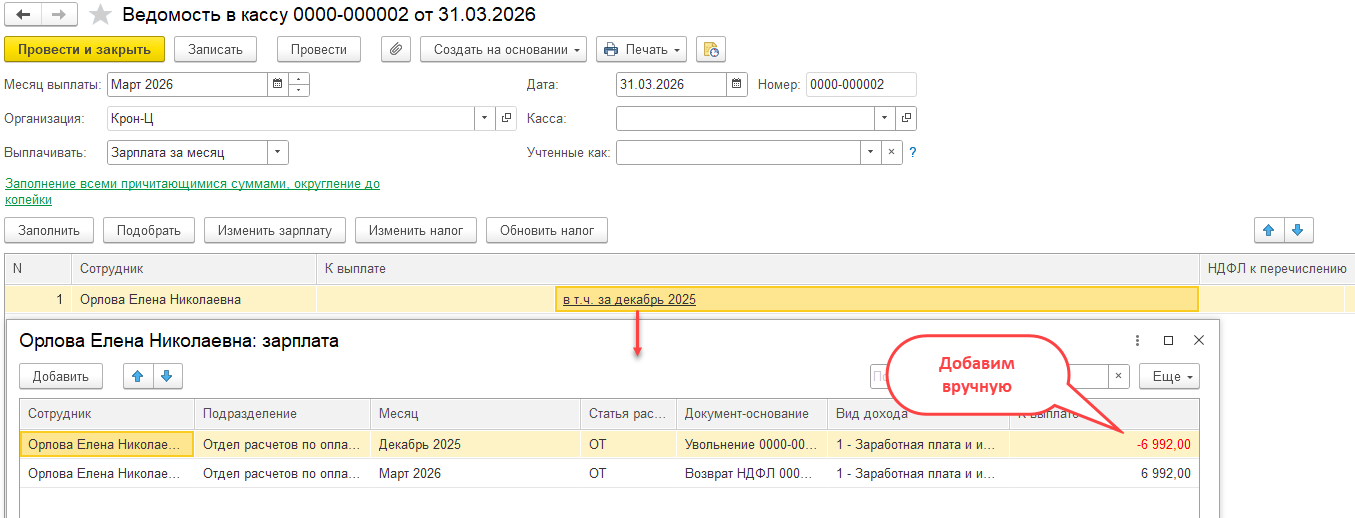Click Добавить button in salary popup
Image resolution: width=1355 pixels, height=518 pixels.
pyautogui.click(x=61, y=376)
